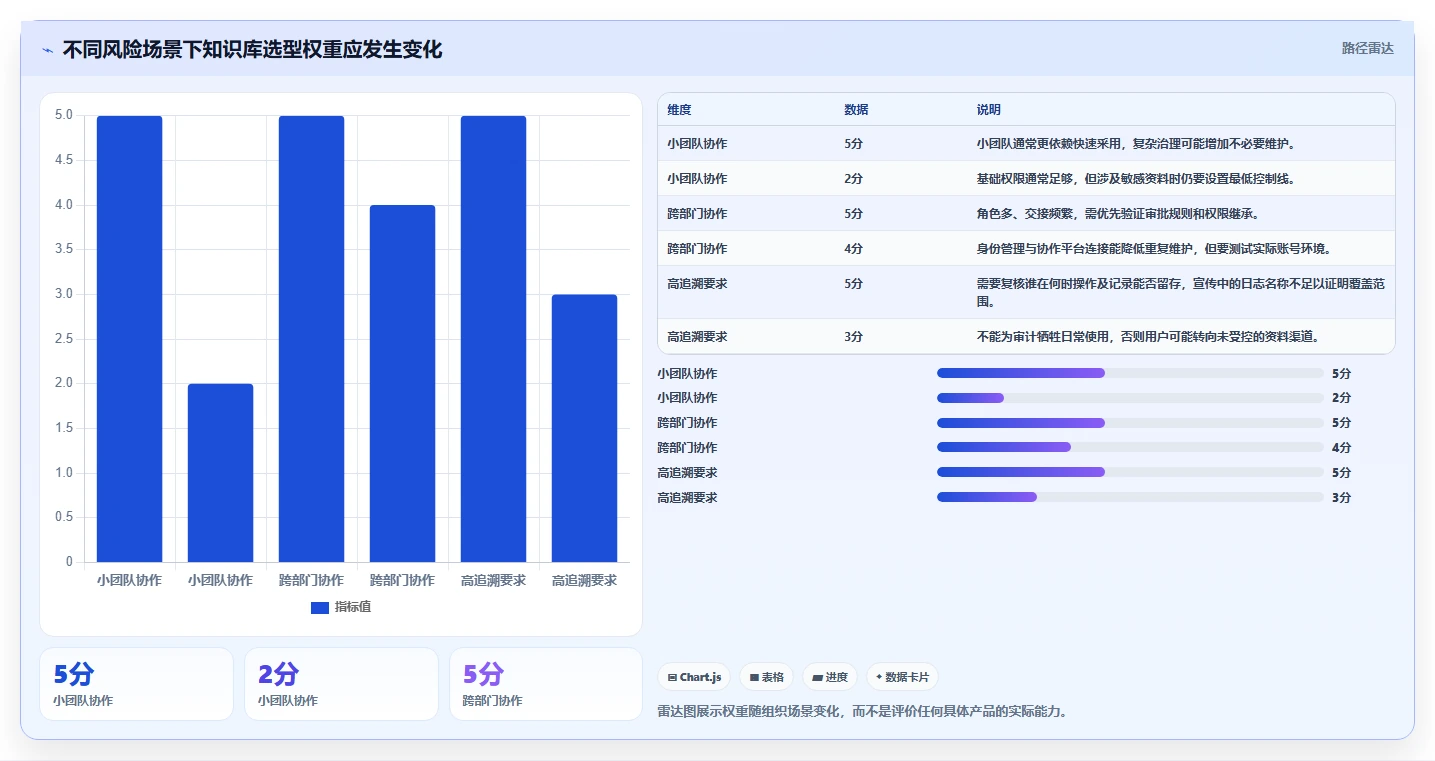Click the 跨部门协作 bar reaching 4.0
Screen dimensions: 1435x761
402,384
